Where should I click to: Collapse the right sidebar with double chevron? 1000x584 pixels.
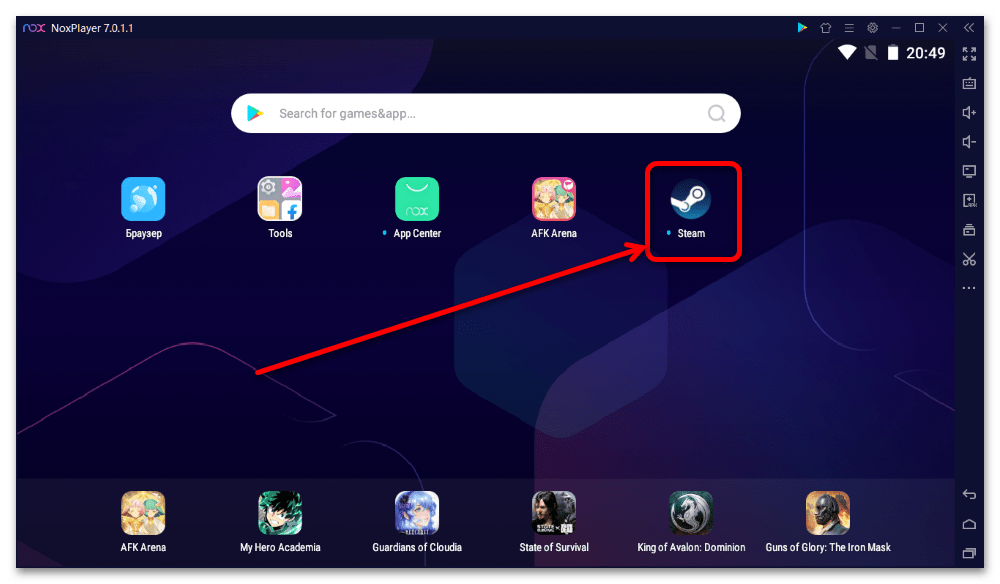(x=969, y=28)
